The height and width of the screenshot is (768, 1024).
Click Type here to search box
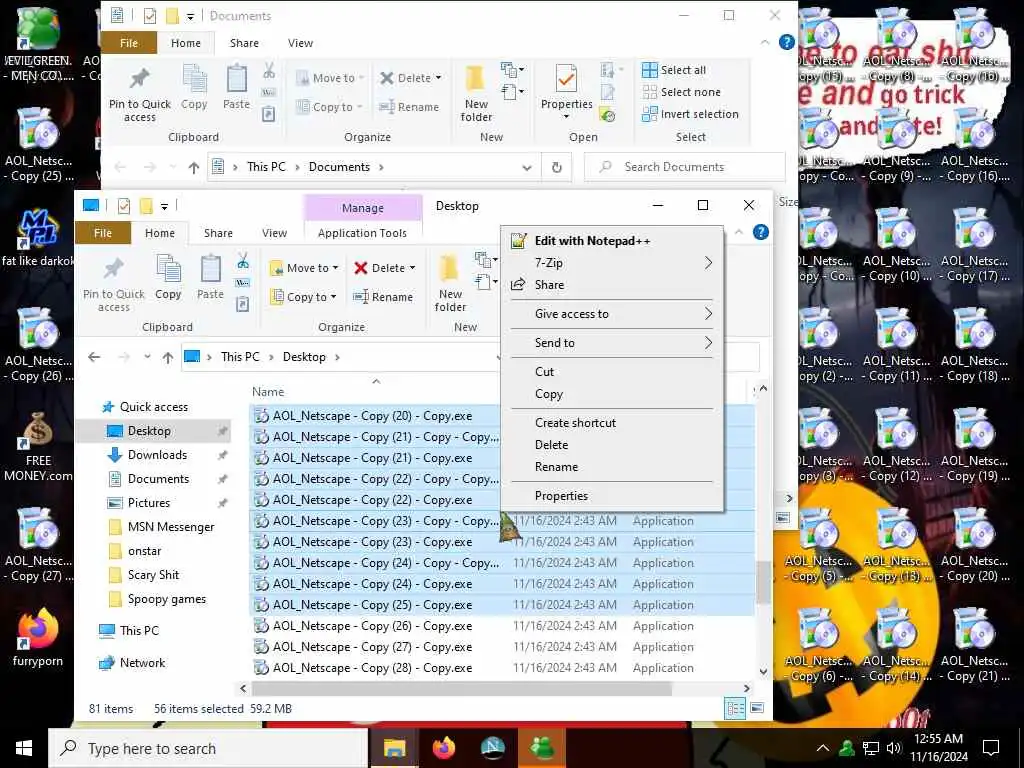point(208,748)
